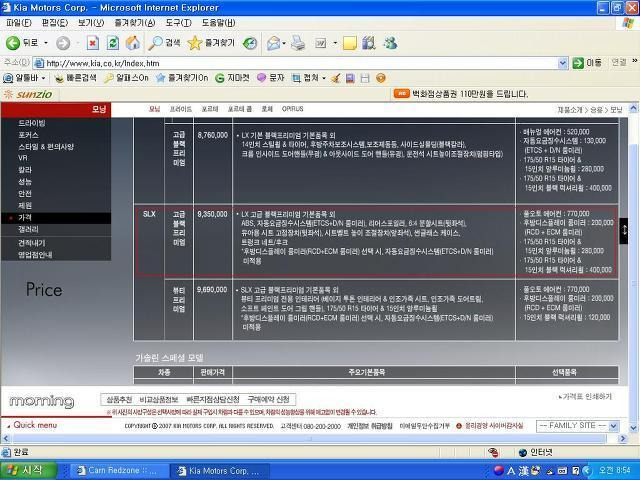Open 영업점안내 in the sidebar menu

point(35,255)
